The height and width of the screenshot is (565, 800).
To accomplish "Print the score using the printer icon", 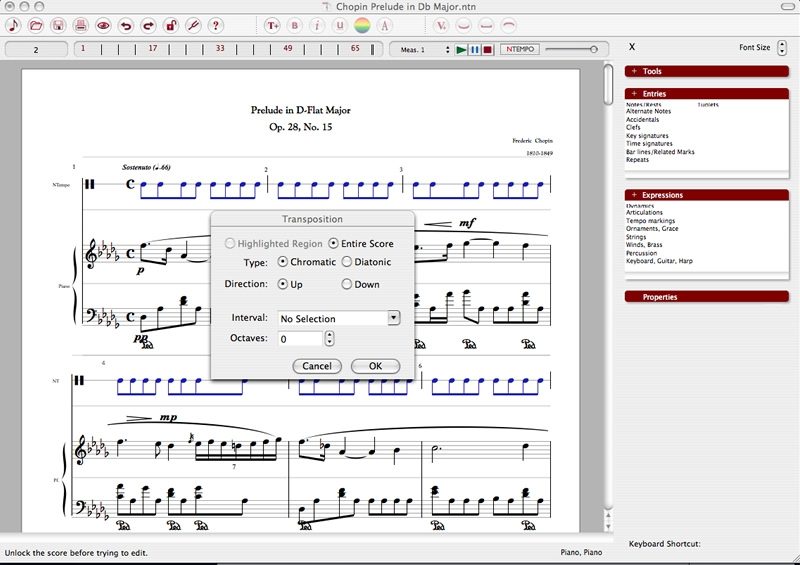I will click(81, 26).
